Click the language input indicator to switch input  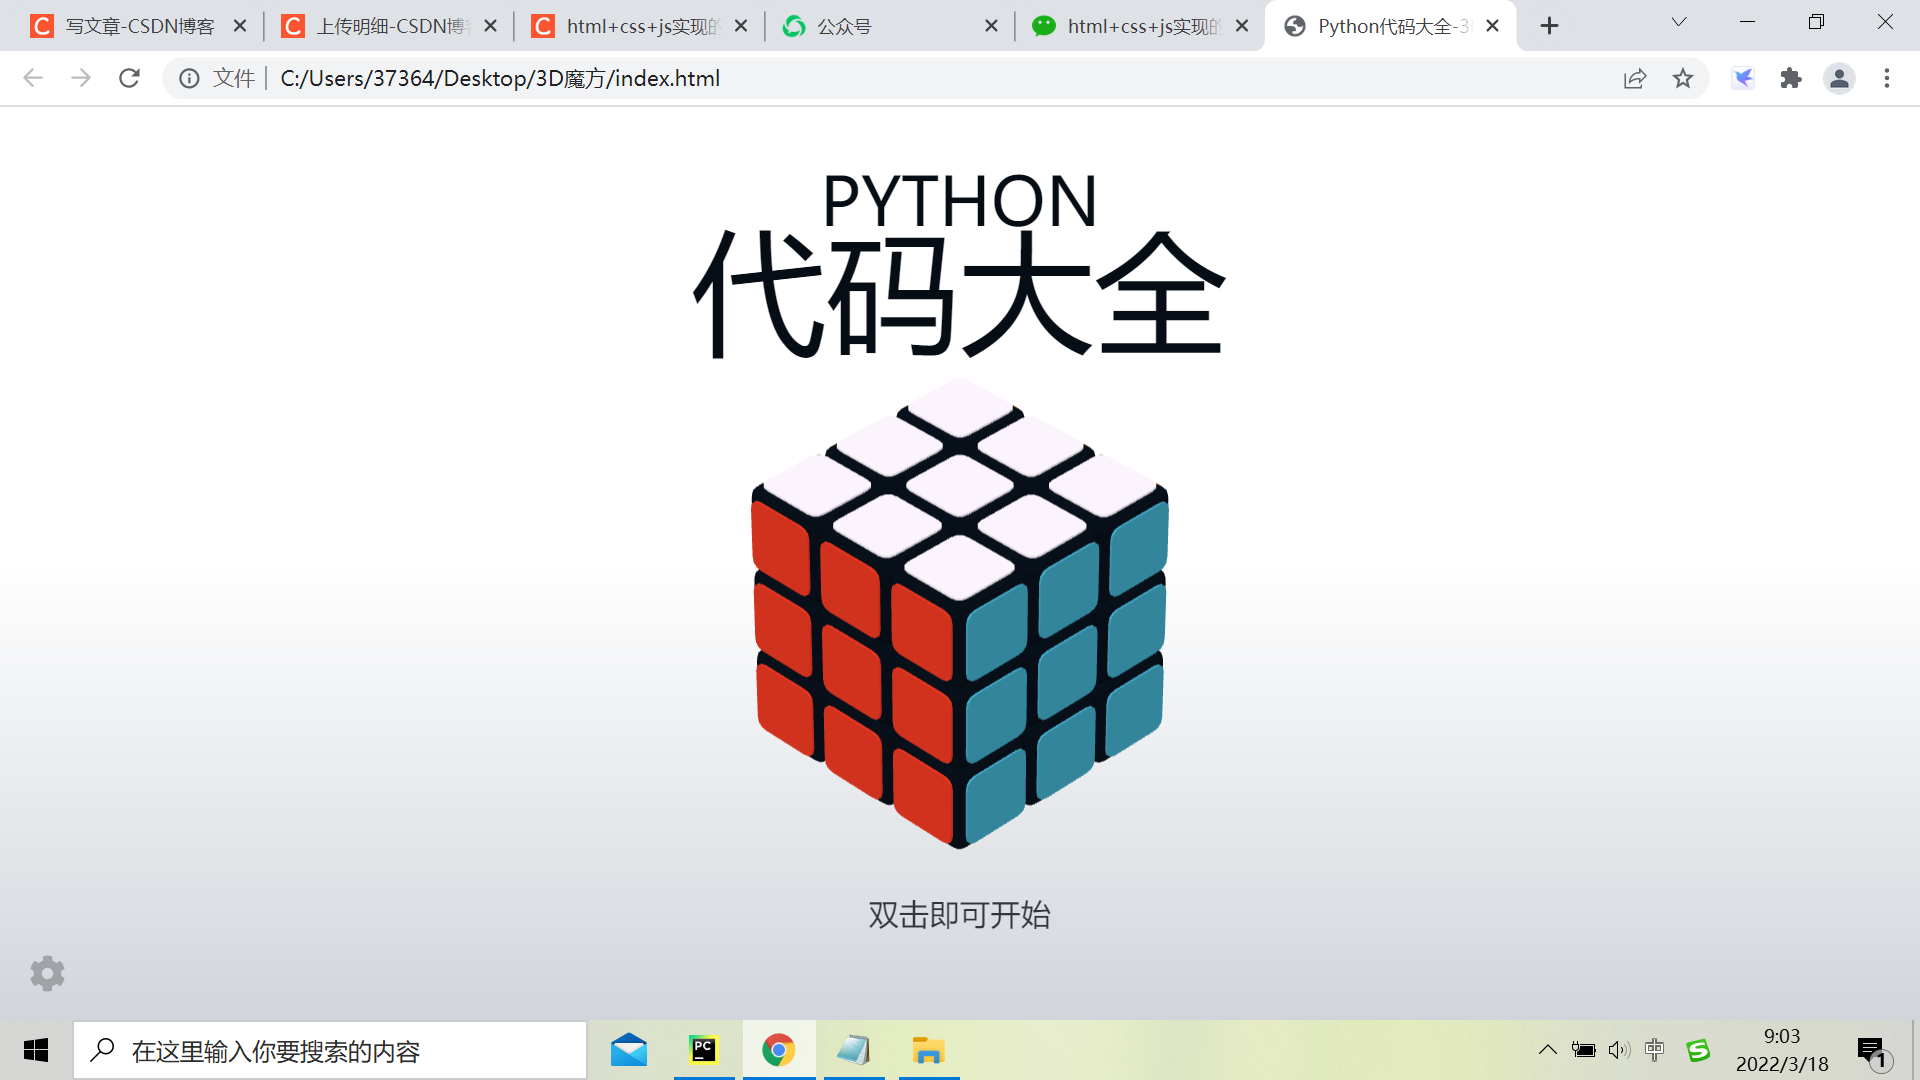1654,1049
